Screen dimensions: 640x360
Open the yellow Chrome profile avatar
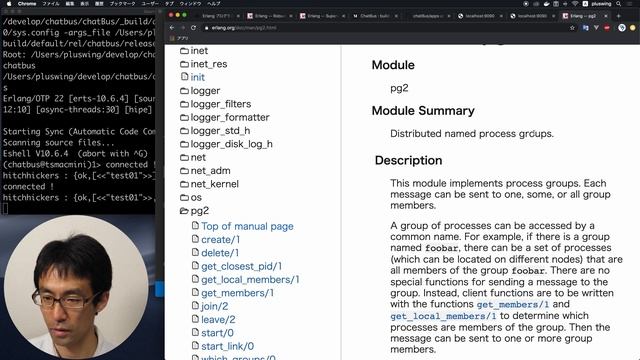pyautogui.click(x=633, y=28)
